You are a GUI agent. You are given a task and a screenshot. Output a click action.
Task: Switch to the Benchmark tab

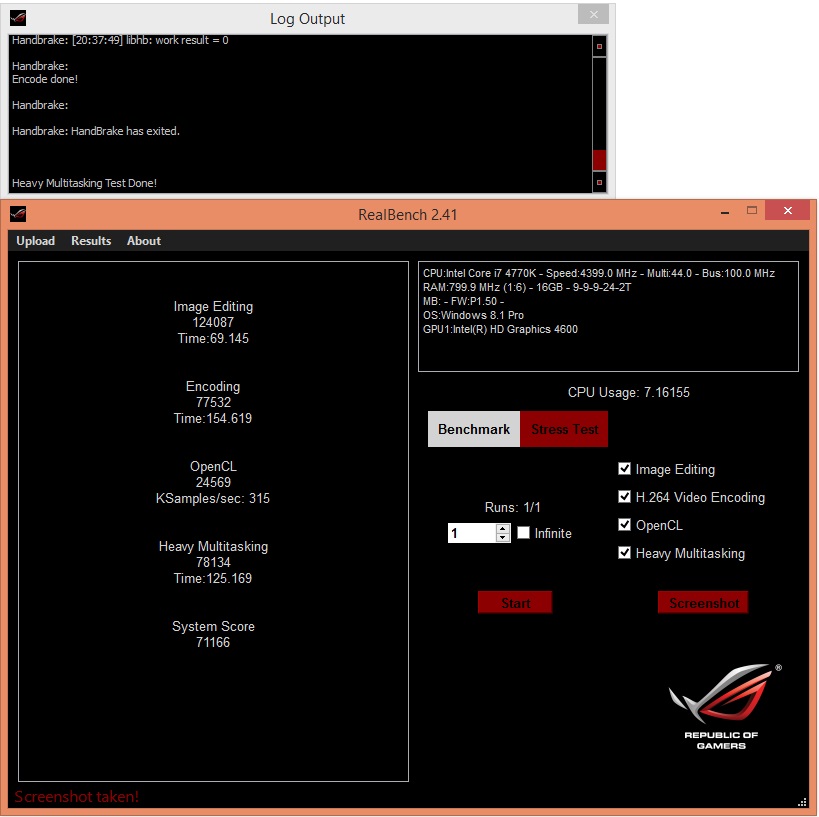tap(474, 429)
